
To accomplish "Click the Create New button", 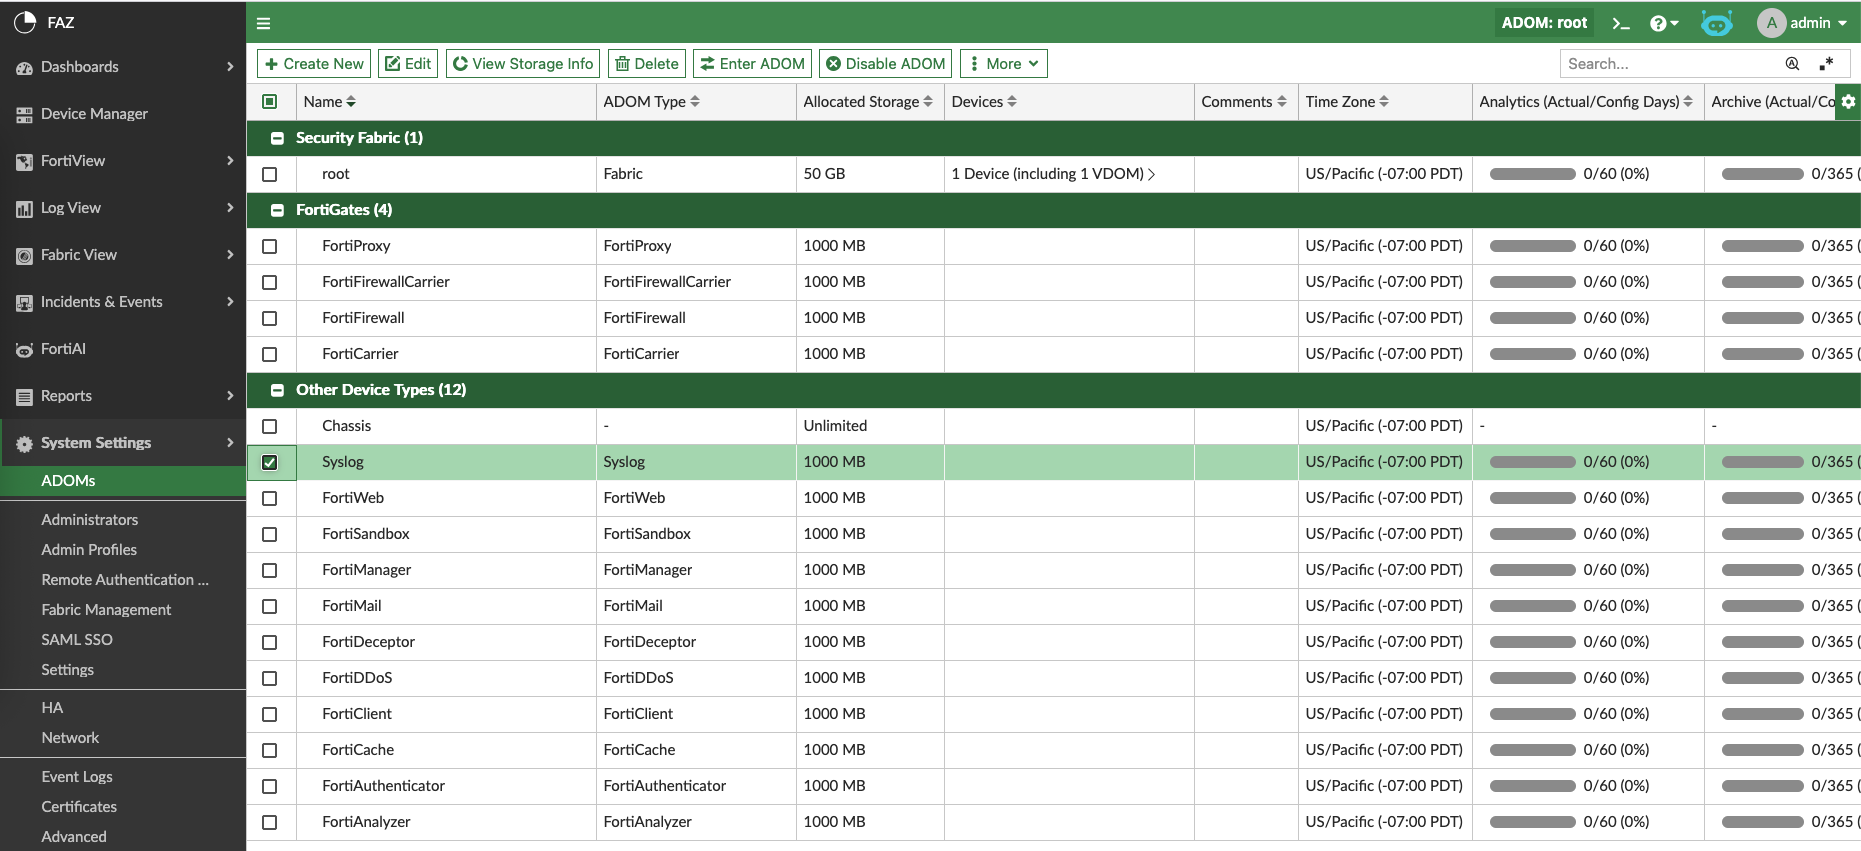I will (x=314, y=64).
